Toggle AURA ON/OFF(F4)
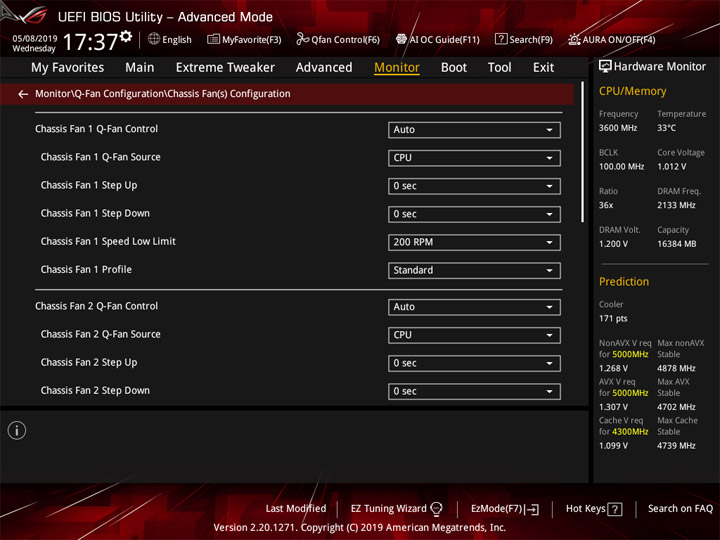The height and width of the screenshot is (540, 720). pyautogui.click(x=612, y=39)
